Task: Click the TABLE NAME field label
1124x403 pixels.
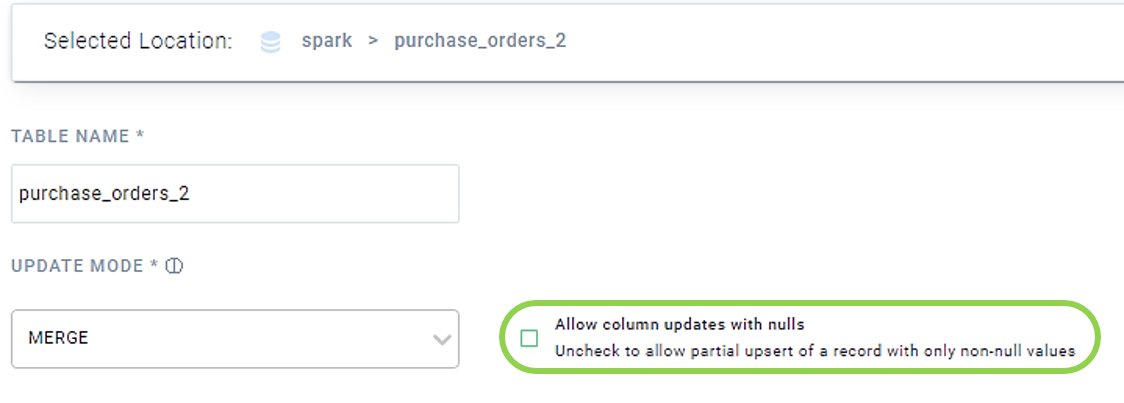Action: 70,136
